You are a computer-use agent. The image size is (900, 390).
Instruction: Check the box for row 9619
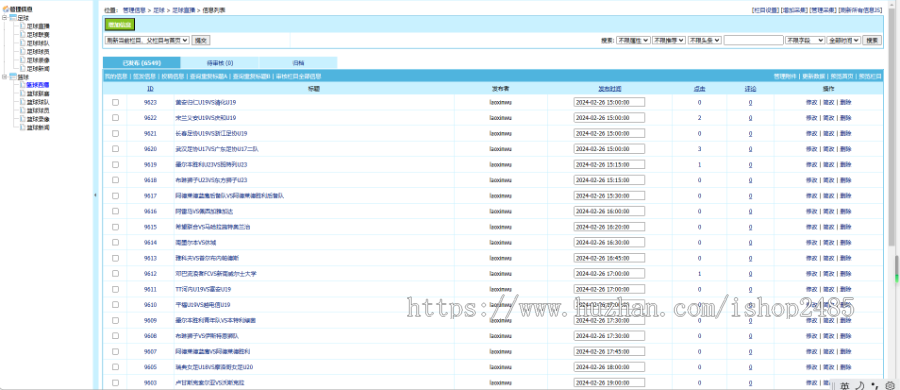115,164
